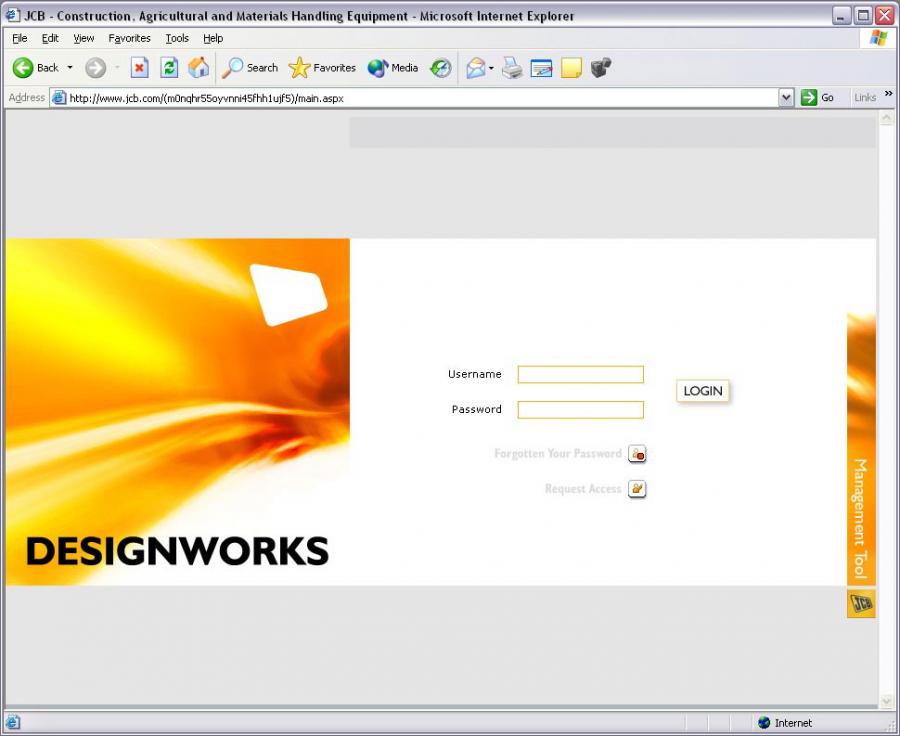Image resolution: width=900 pixels, height=736 pixels.
Task: Click the Mail envelope icon
Action: 476,68
